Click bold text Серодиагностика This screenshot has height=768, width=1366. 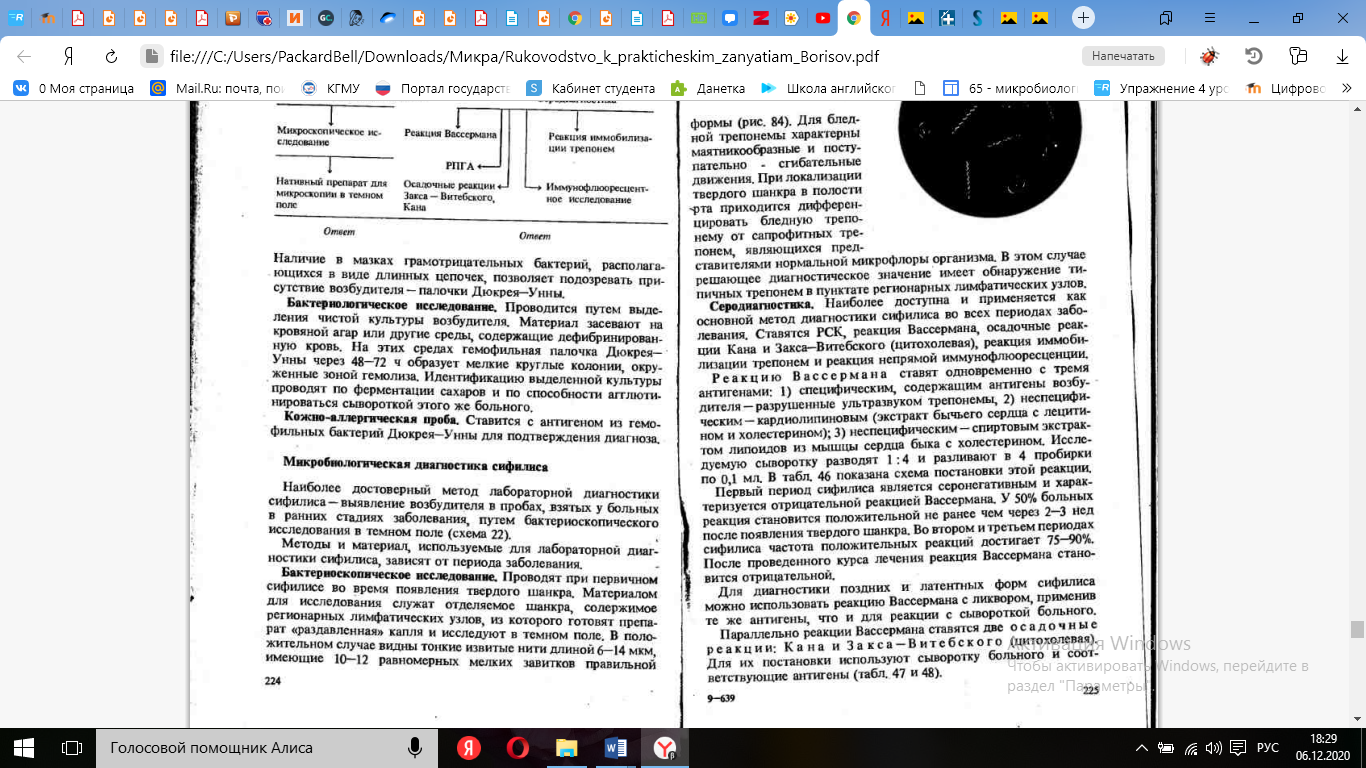[x=763, y=303]
